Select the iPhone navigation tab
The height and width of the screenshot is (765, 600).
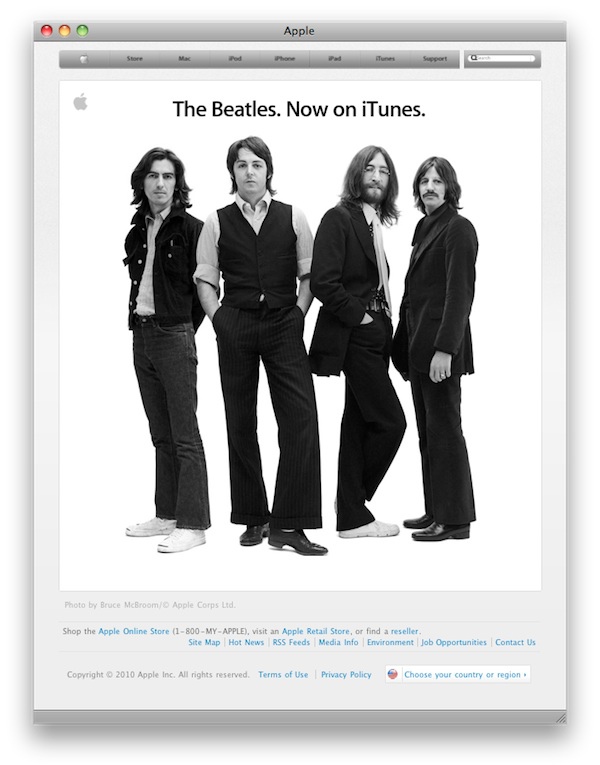[285, 59]
